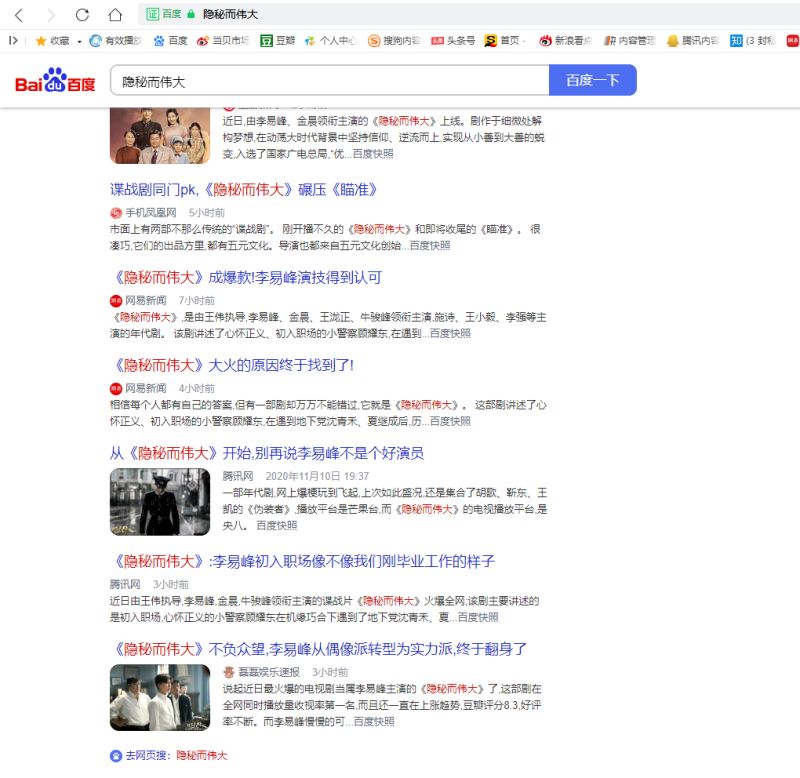
Task: Open the 头条号 bookmark
Action: [x=453, y=41]
